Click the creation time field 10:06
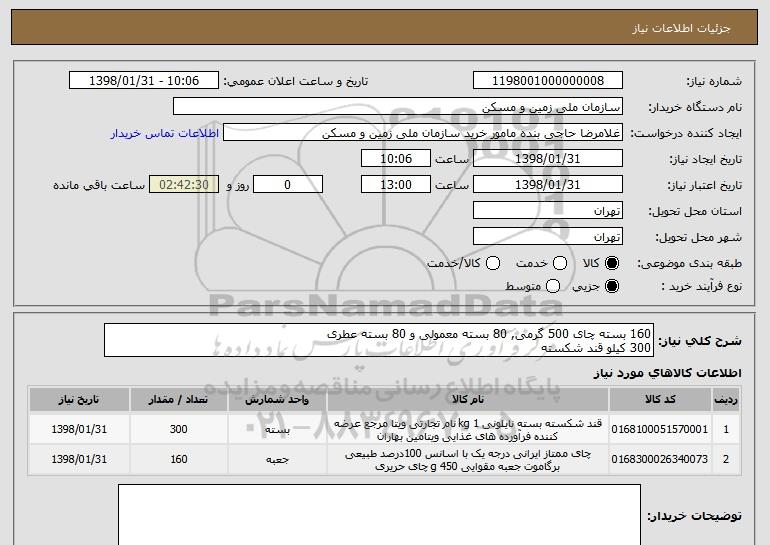Viewport: 770px width, 545px height. coord(396,159)
